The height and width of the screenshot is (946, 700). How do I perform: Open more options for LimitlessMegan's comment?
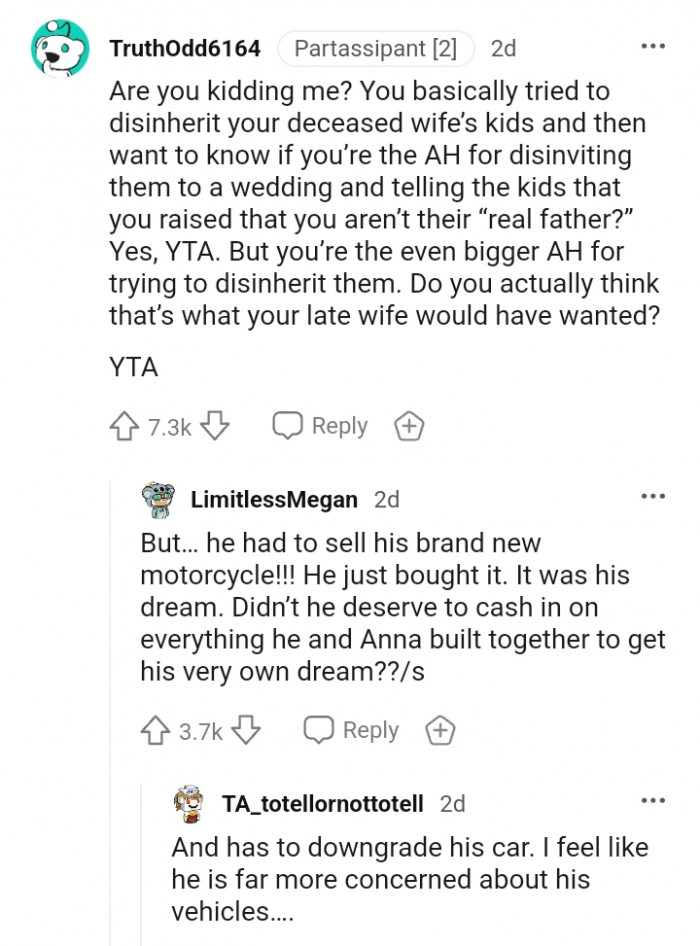[652, 498]
